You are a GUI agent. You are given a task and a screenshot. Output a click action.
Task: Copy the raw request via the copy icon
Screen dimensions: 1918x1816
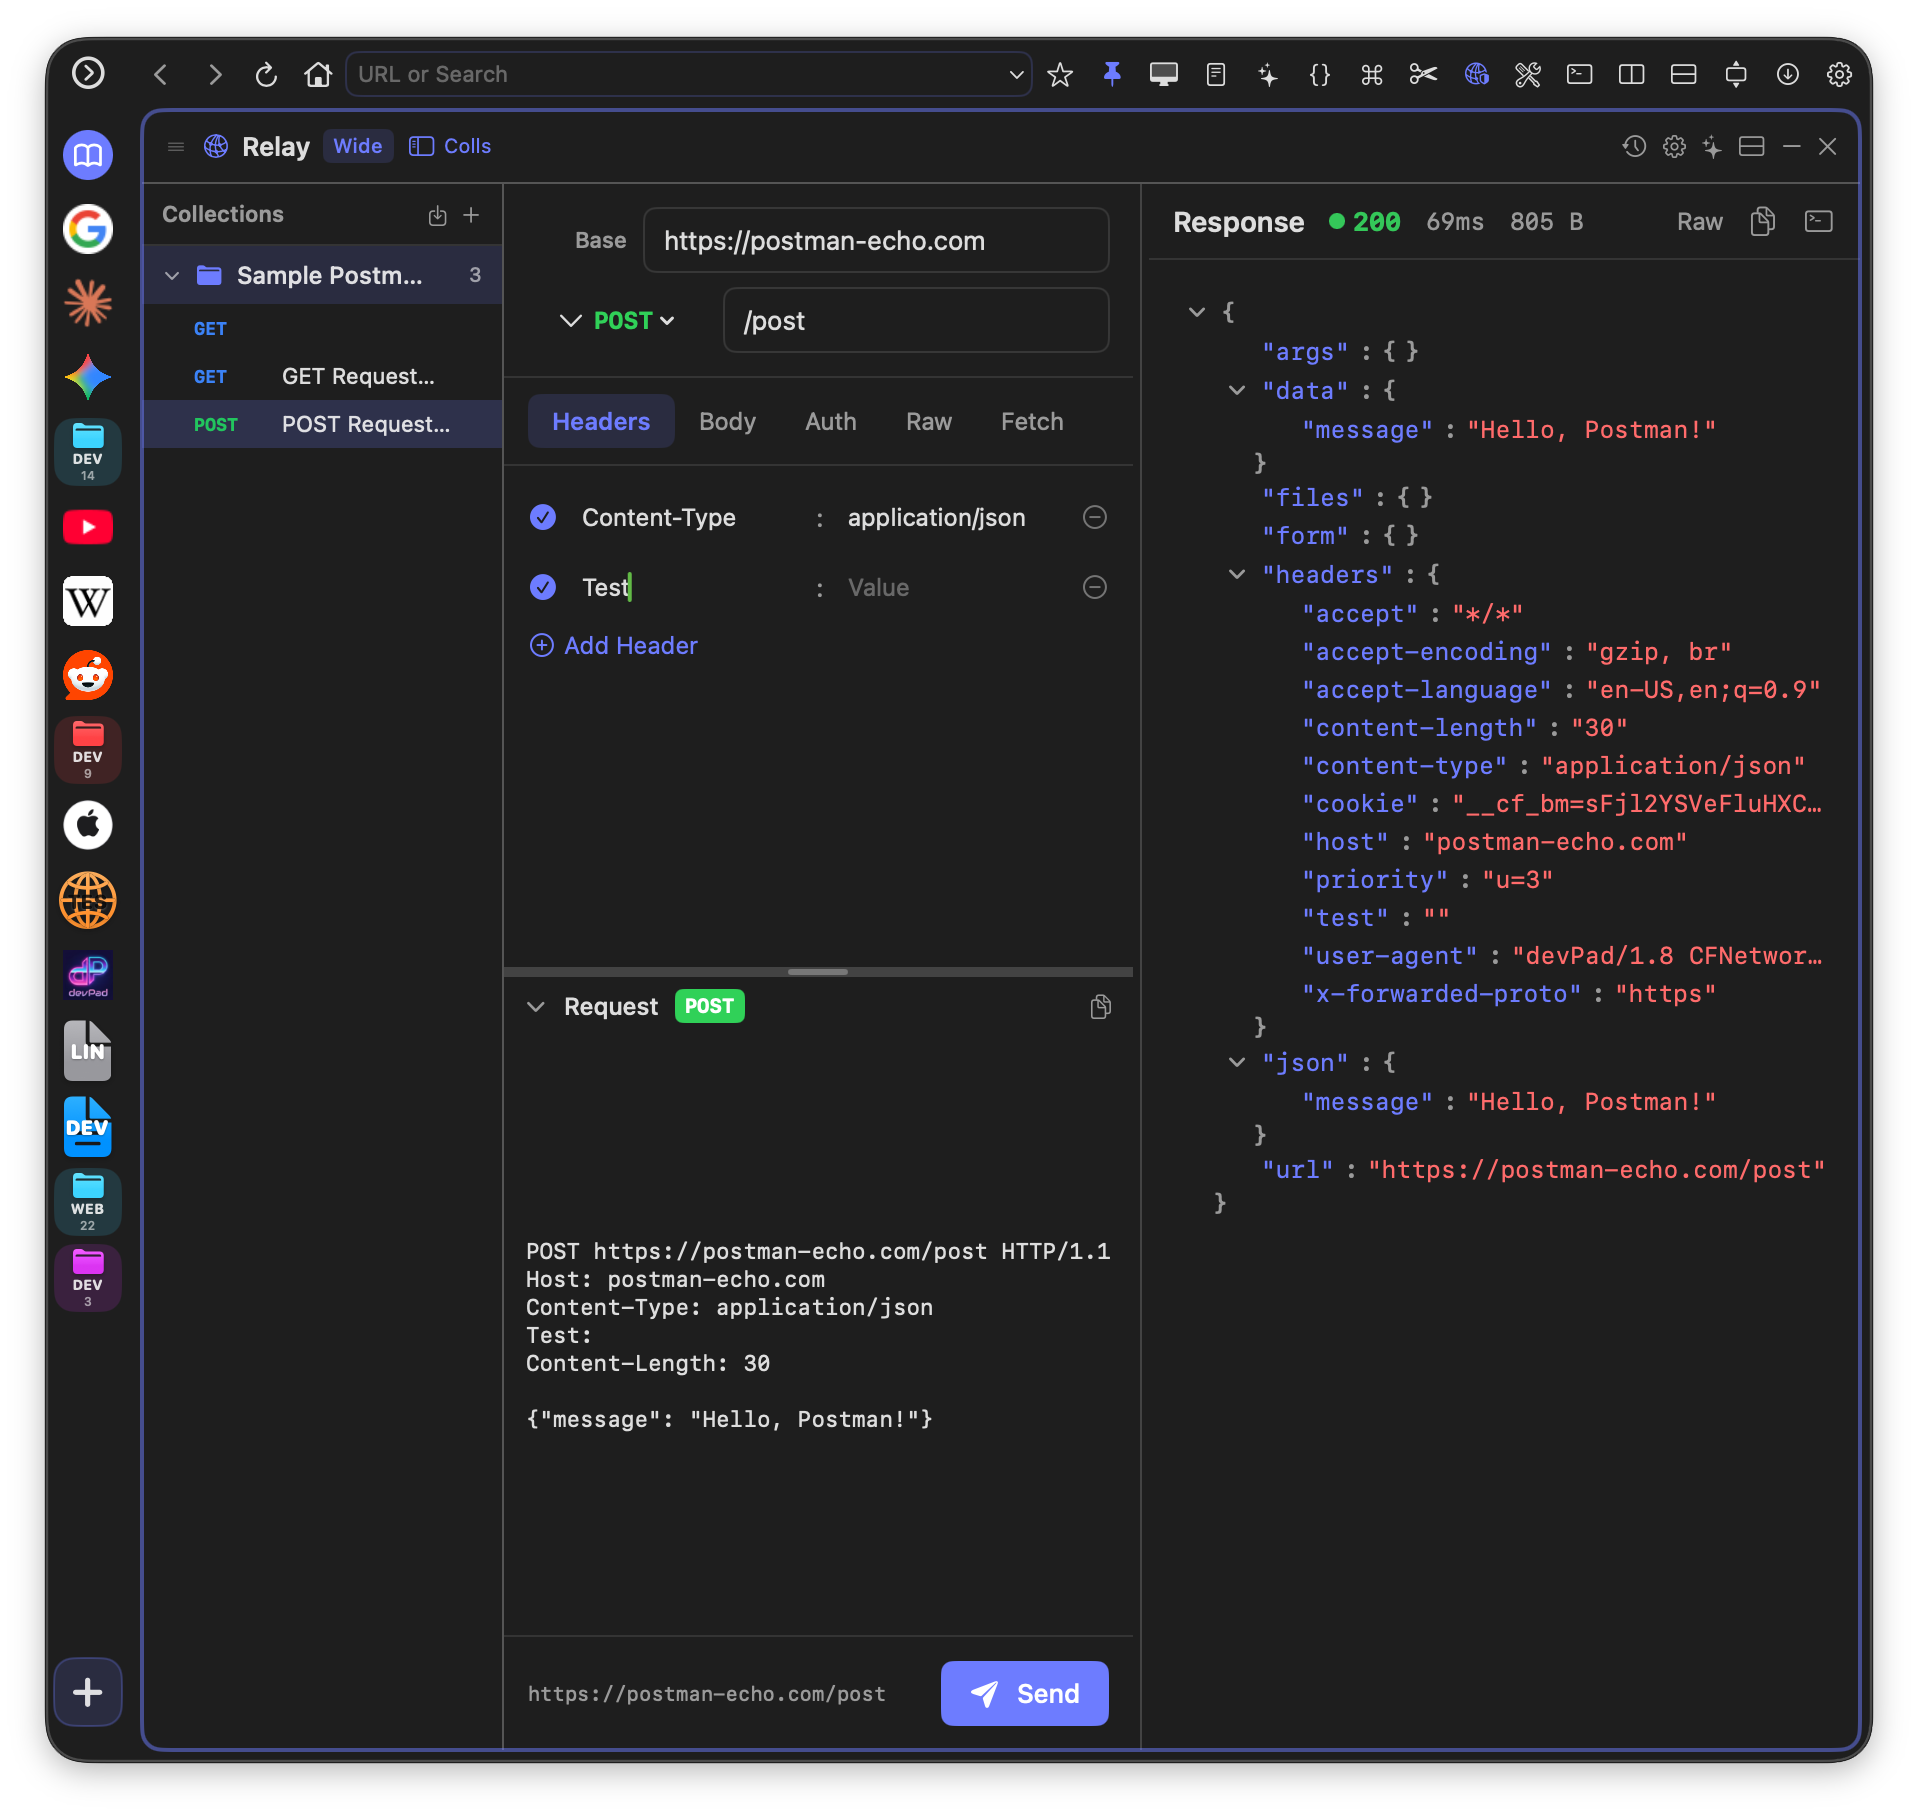point(1100,1007)
